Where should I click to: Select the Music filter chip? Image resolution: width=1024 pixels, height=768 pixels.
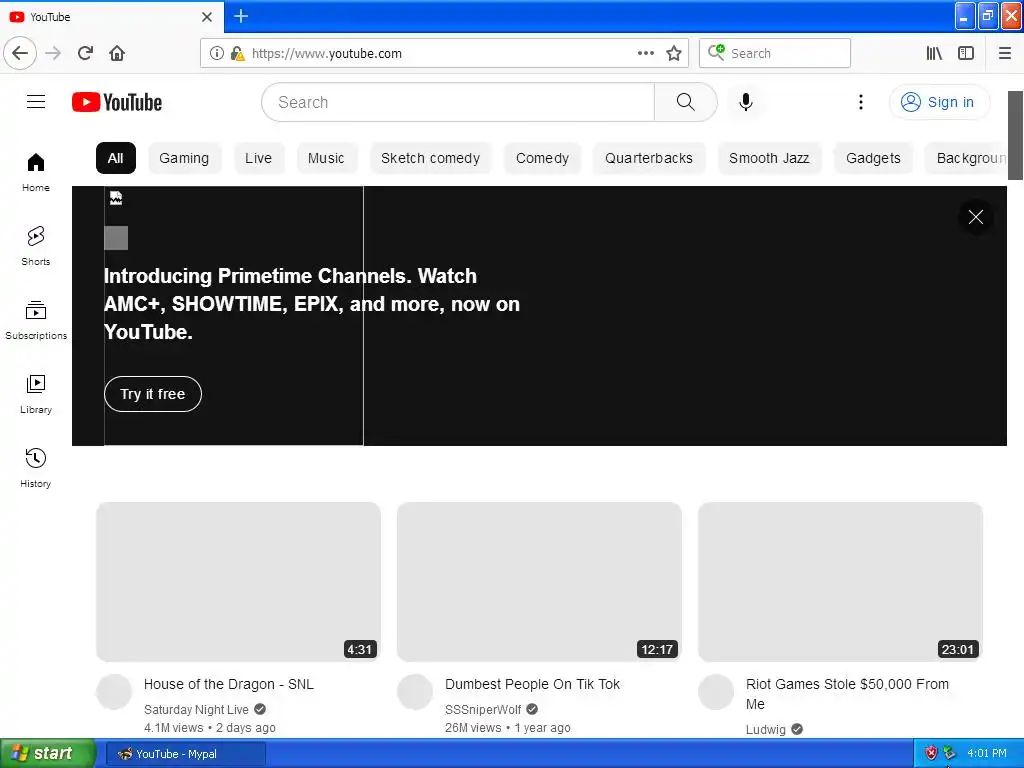[x=326, y=158]
